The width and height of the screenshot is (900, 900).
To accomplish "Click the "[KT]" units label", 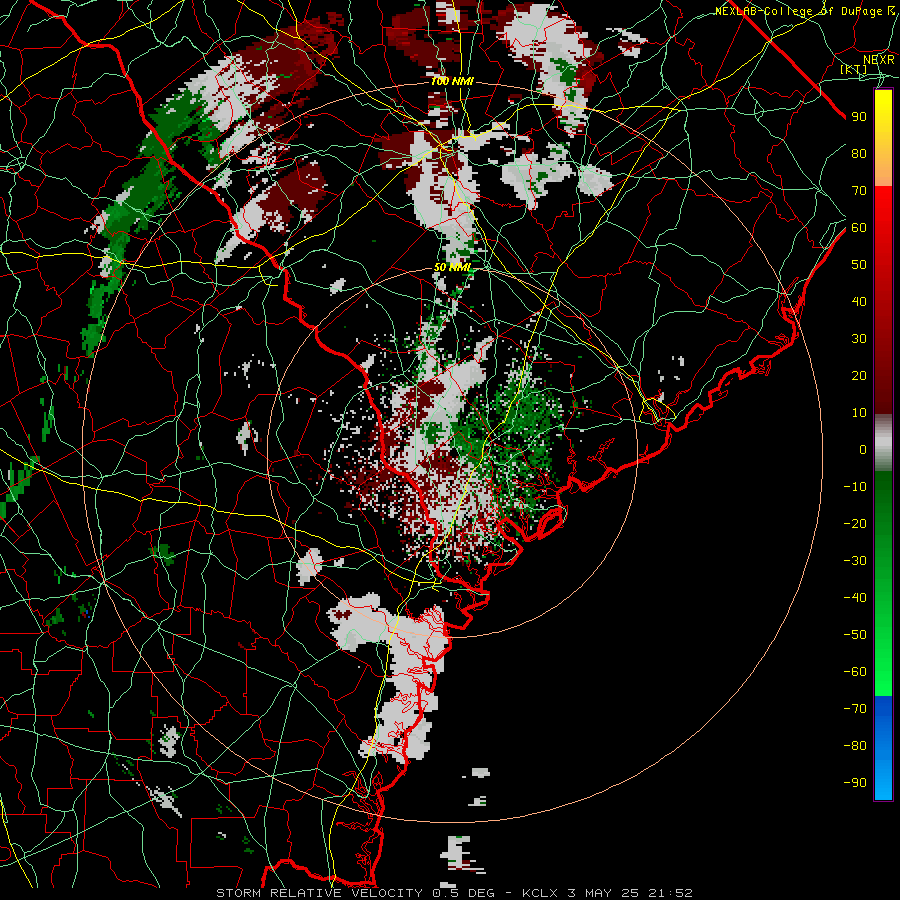I will (854, 69).
